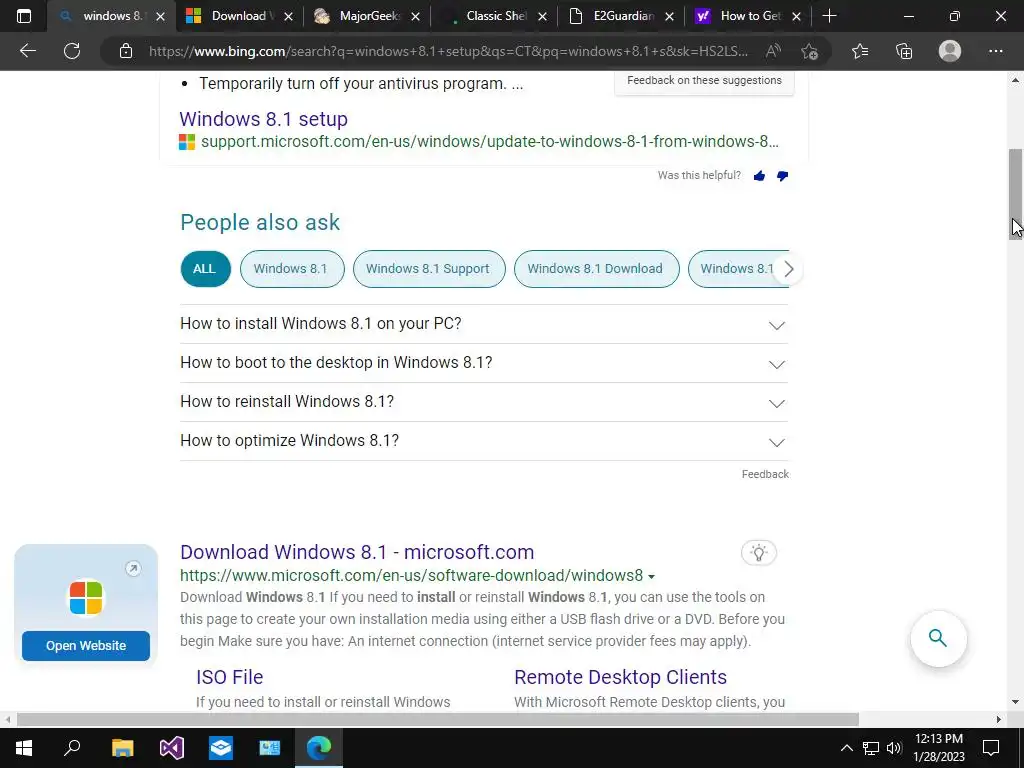Give thumbs down for Was this helpful
This screenshot has height=768, width=1024.
click(782, 176)
